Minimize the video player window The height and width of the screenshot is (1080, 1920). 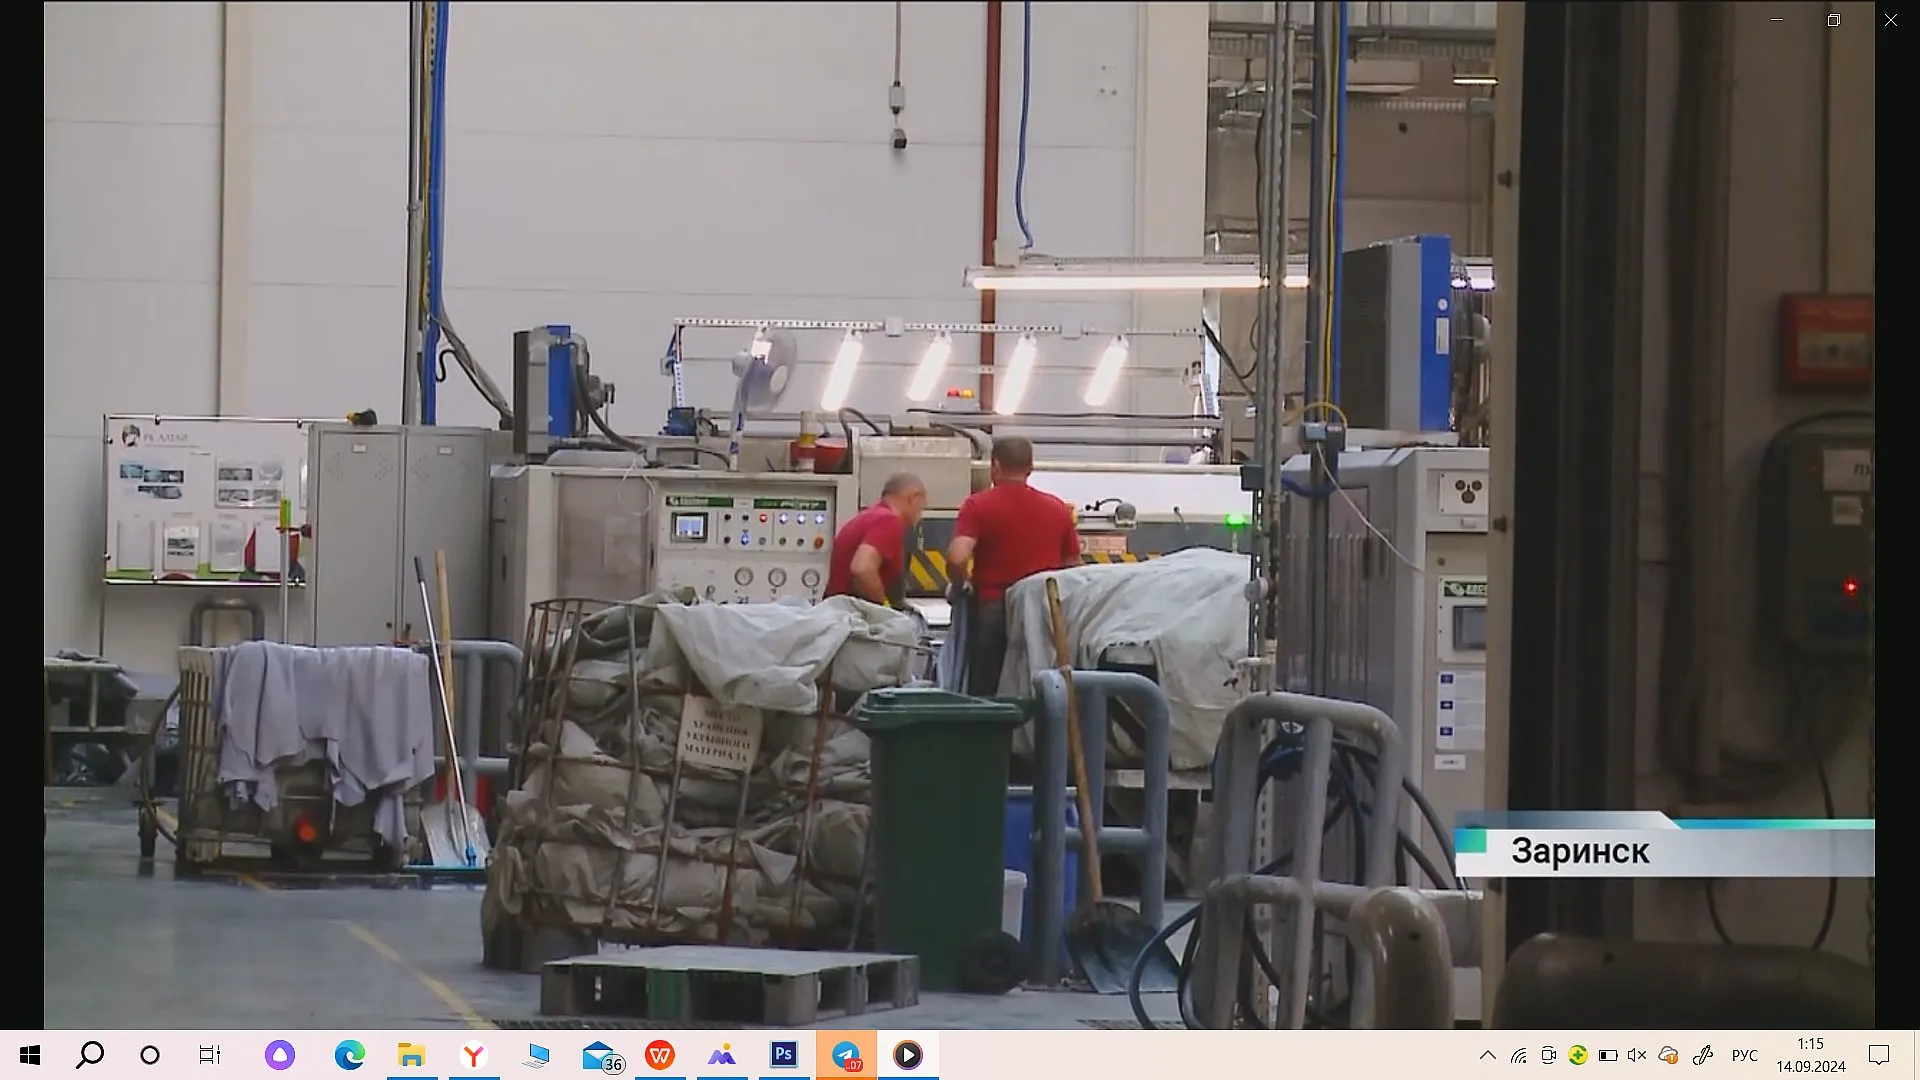(x=1777, y=20)
